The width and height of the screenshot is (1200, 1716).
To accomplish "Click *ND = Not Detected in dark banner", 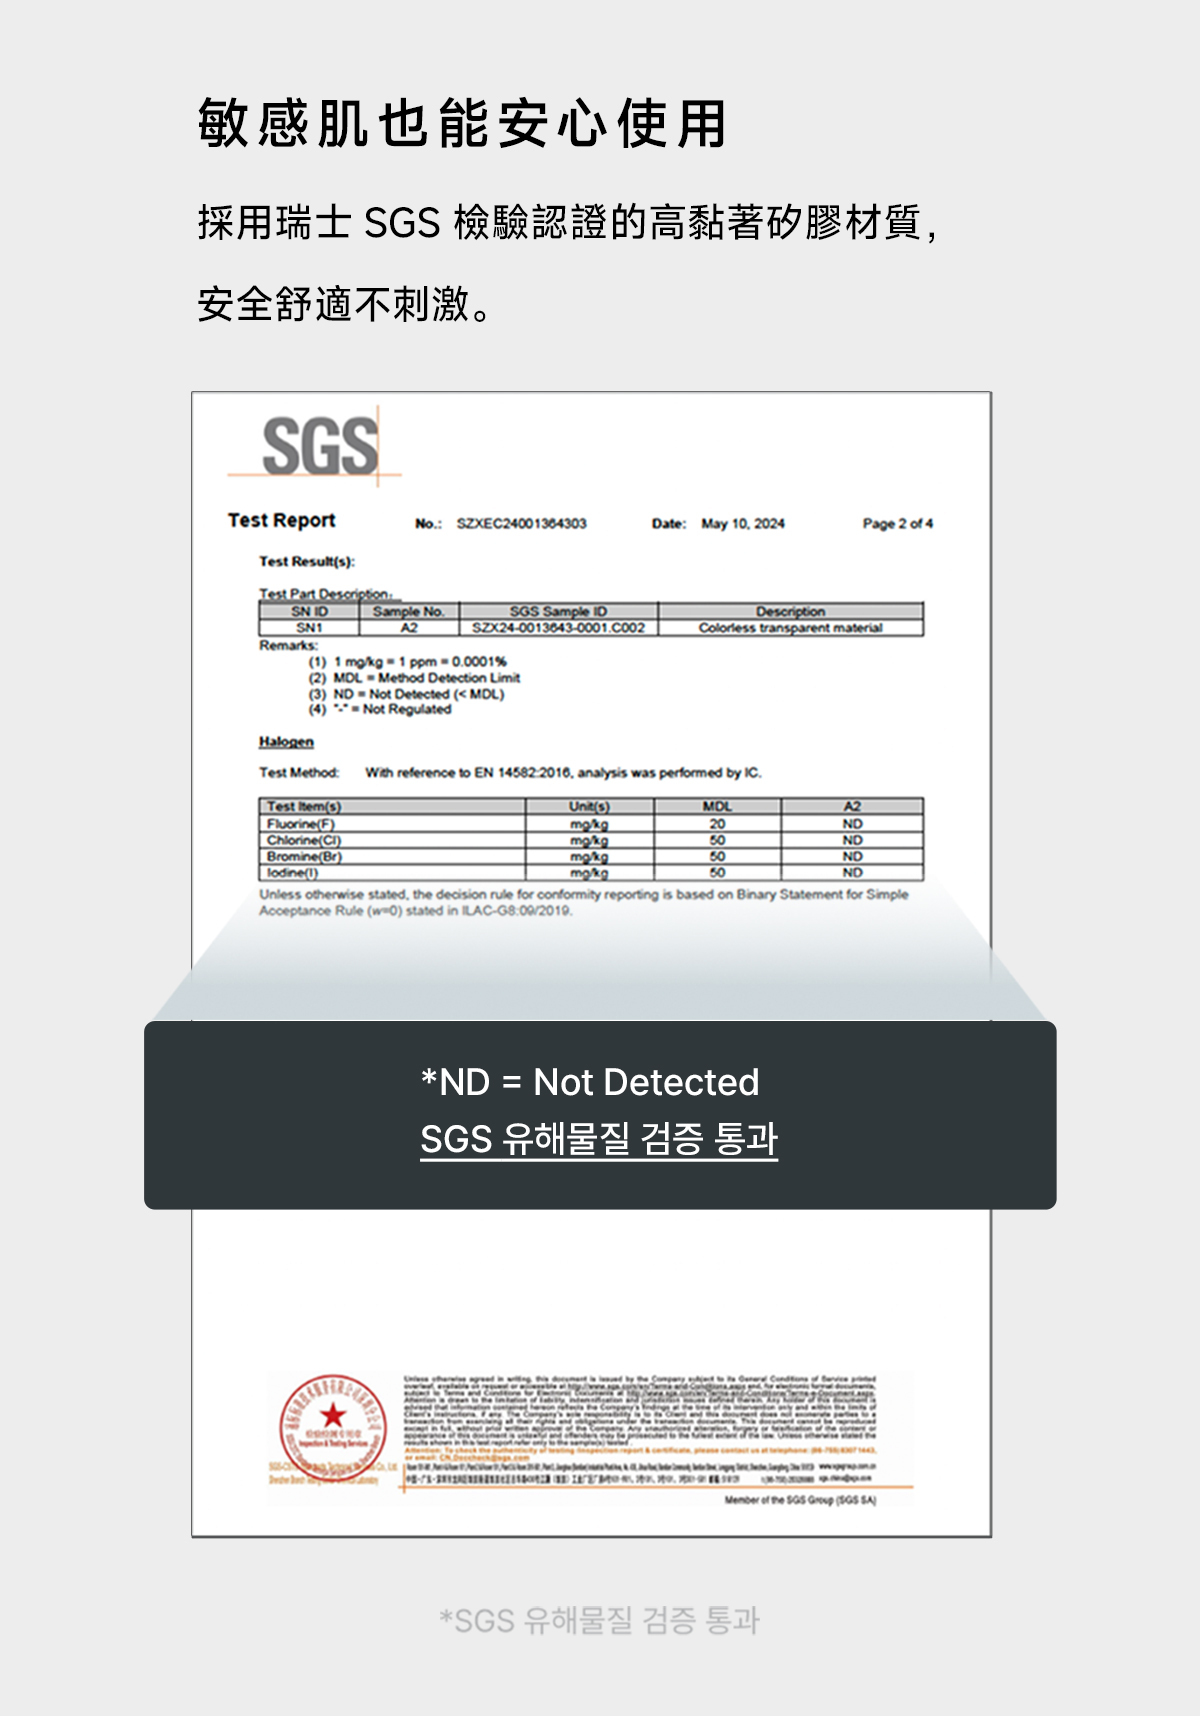I will (590, 1082).
